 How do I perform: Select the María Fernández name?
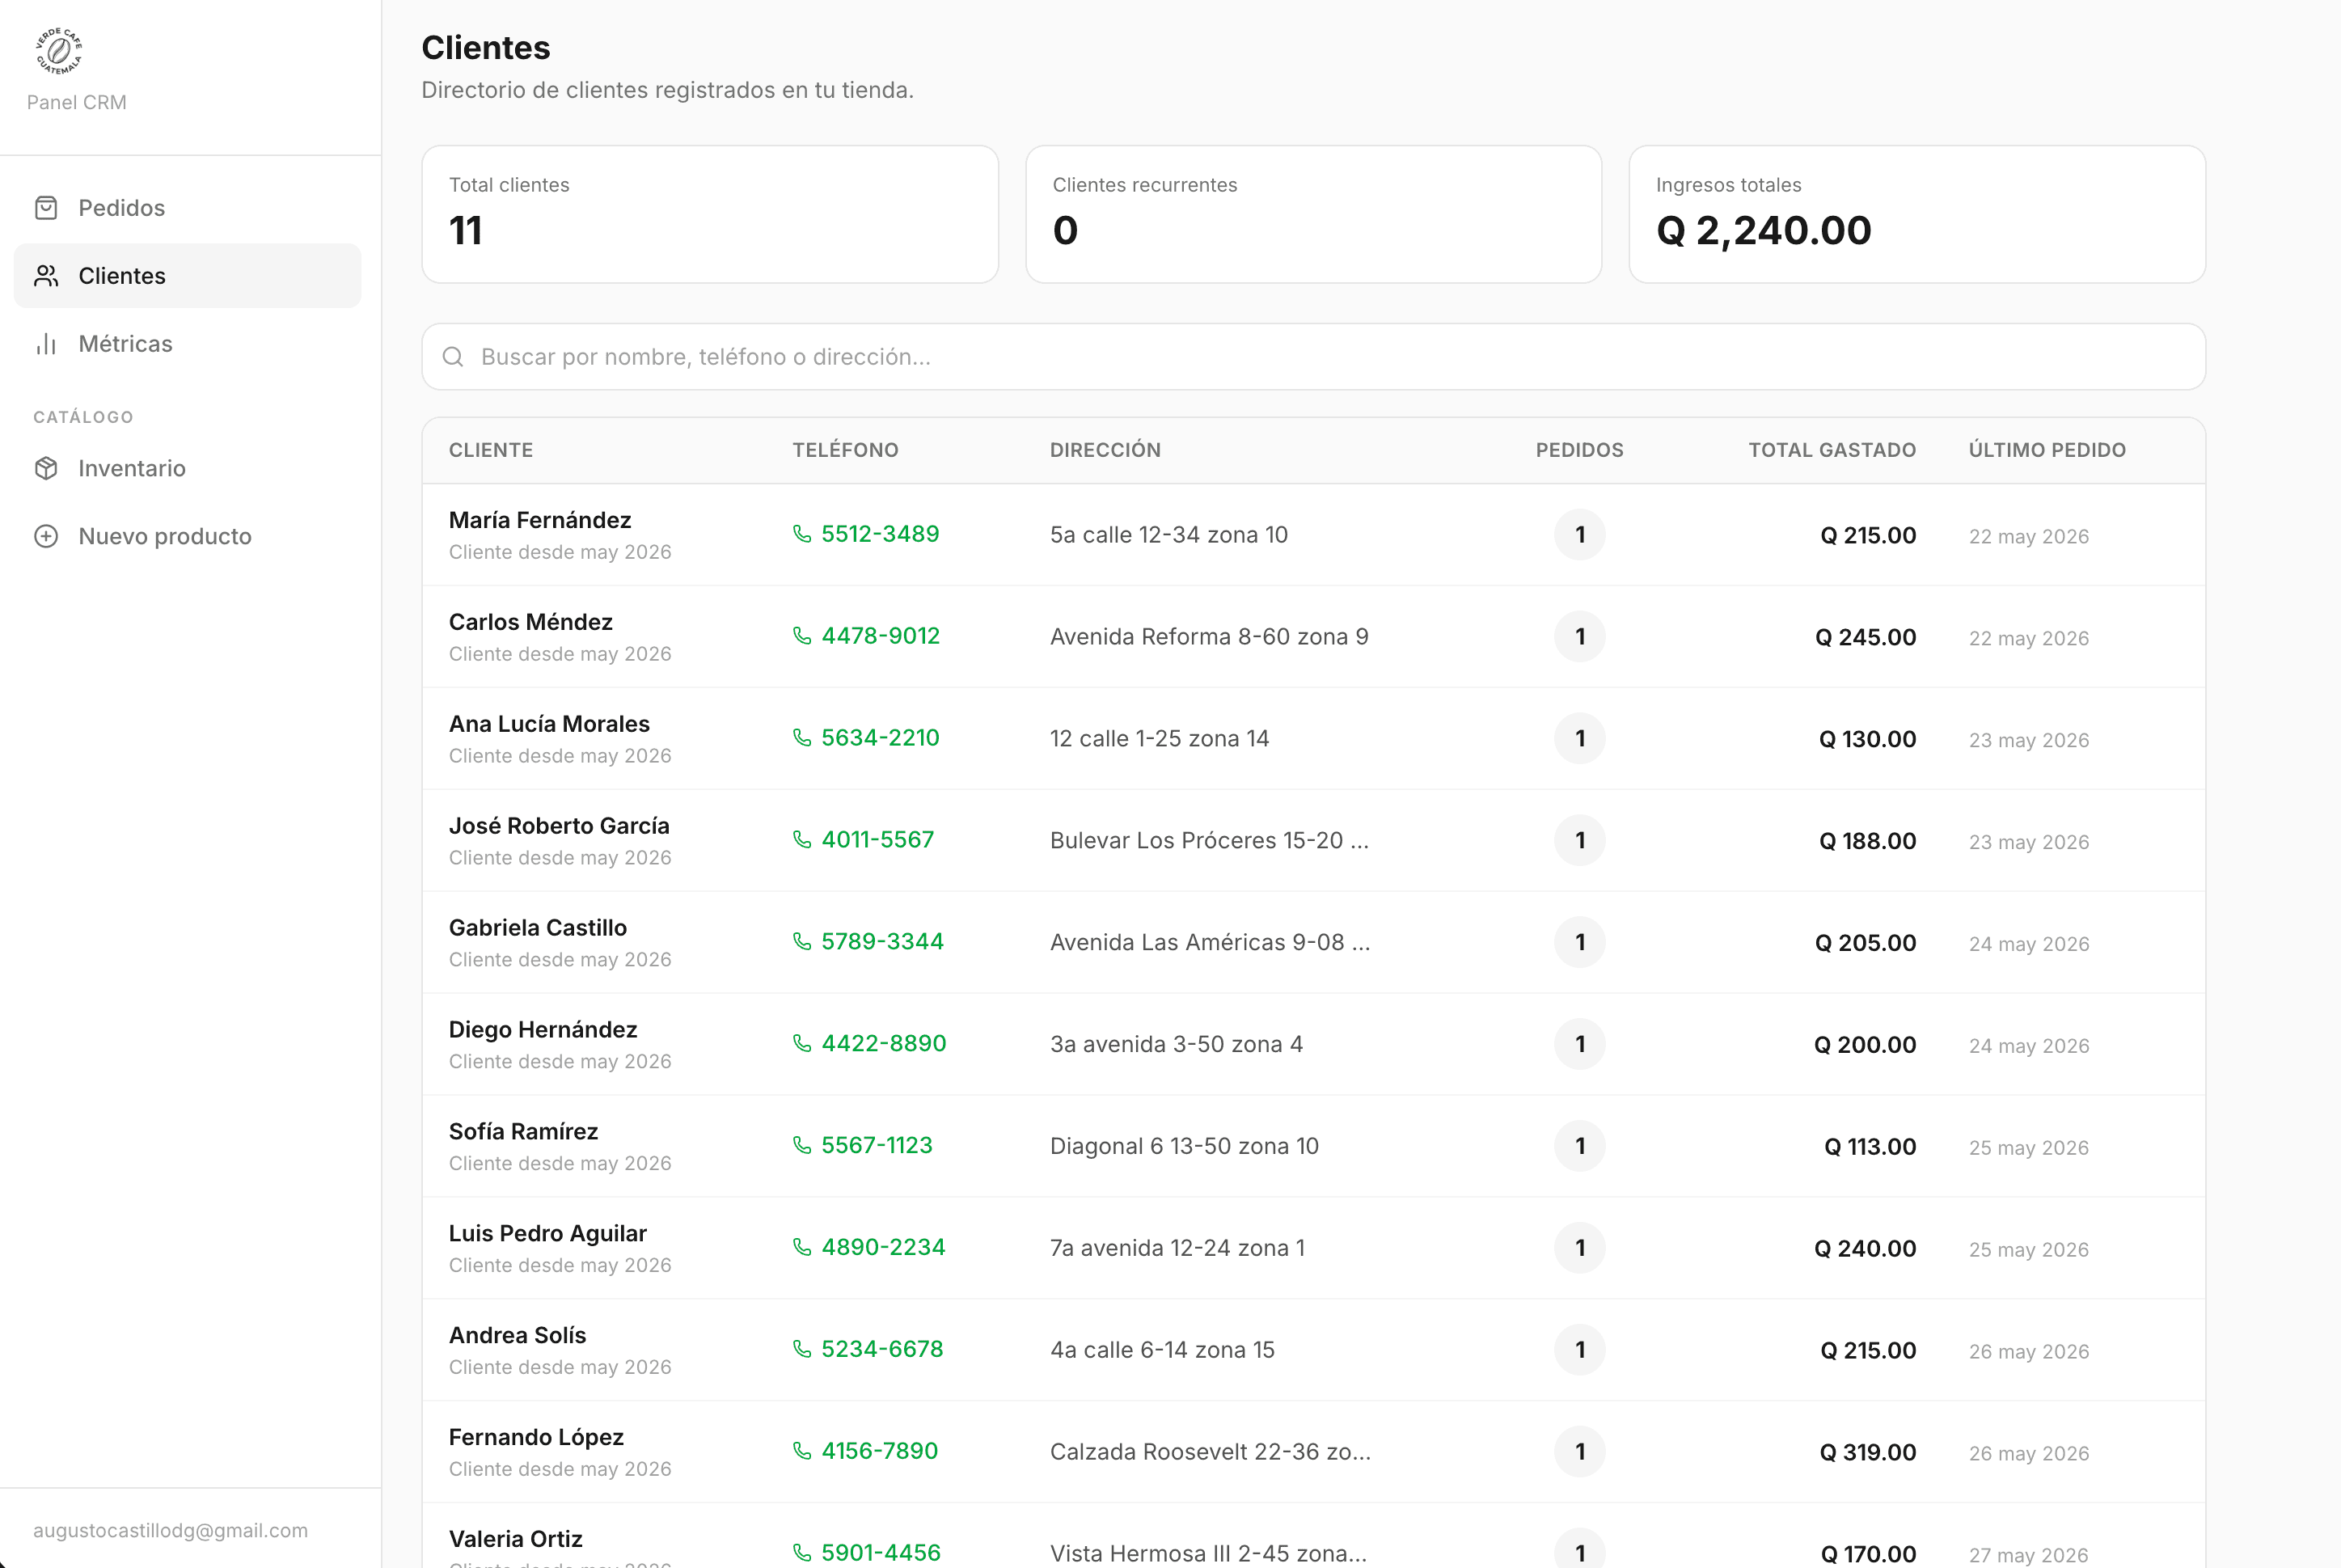click(x=540, y=520)
